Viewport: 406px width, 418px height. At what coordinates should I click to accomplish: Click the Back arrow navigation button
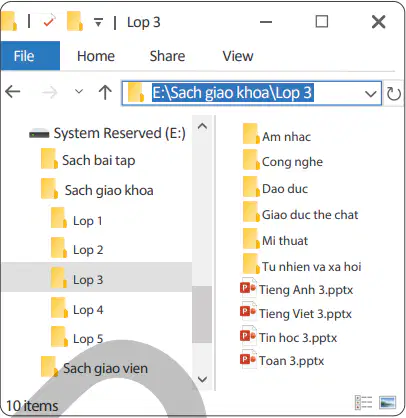point(13,92)
